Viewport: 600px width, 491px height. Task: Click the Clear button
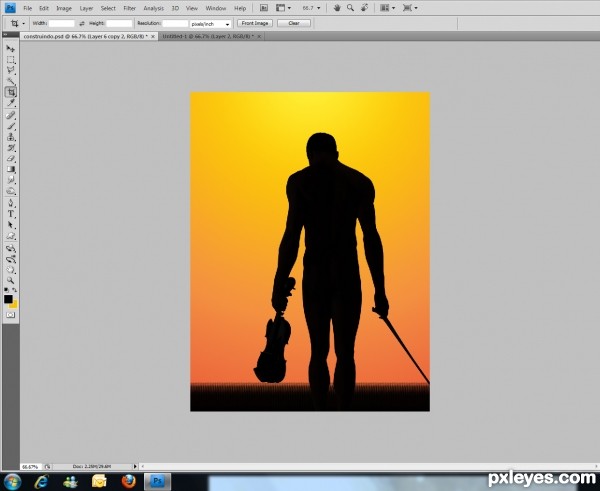click(x=294, y=23)
